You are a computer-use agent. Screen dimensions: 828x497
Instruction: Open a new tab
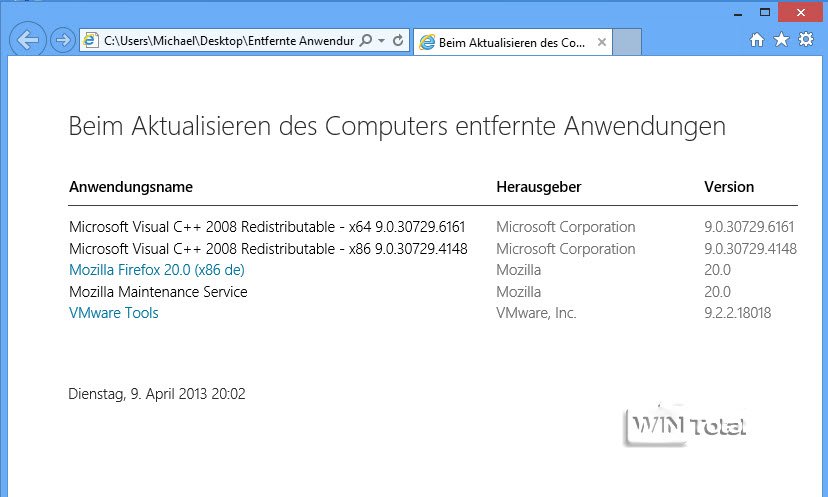626,42
